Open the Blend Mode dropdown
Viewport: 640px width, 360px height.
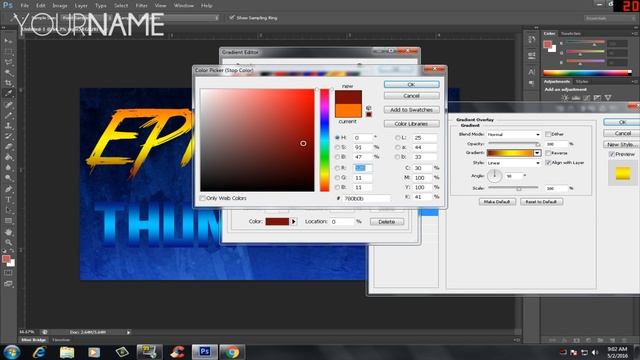click(513, 134)
